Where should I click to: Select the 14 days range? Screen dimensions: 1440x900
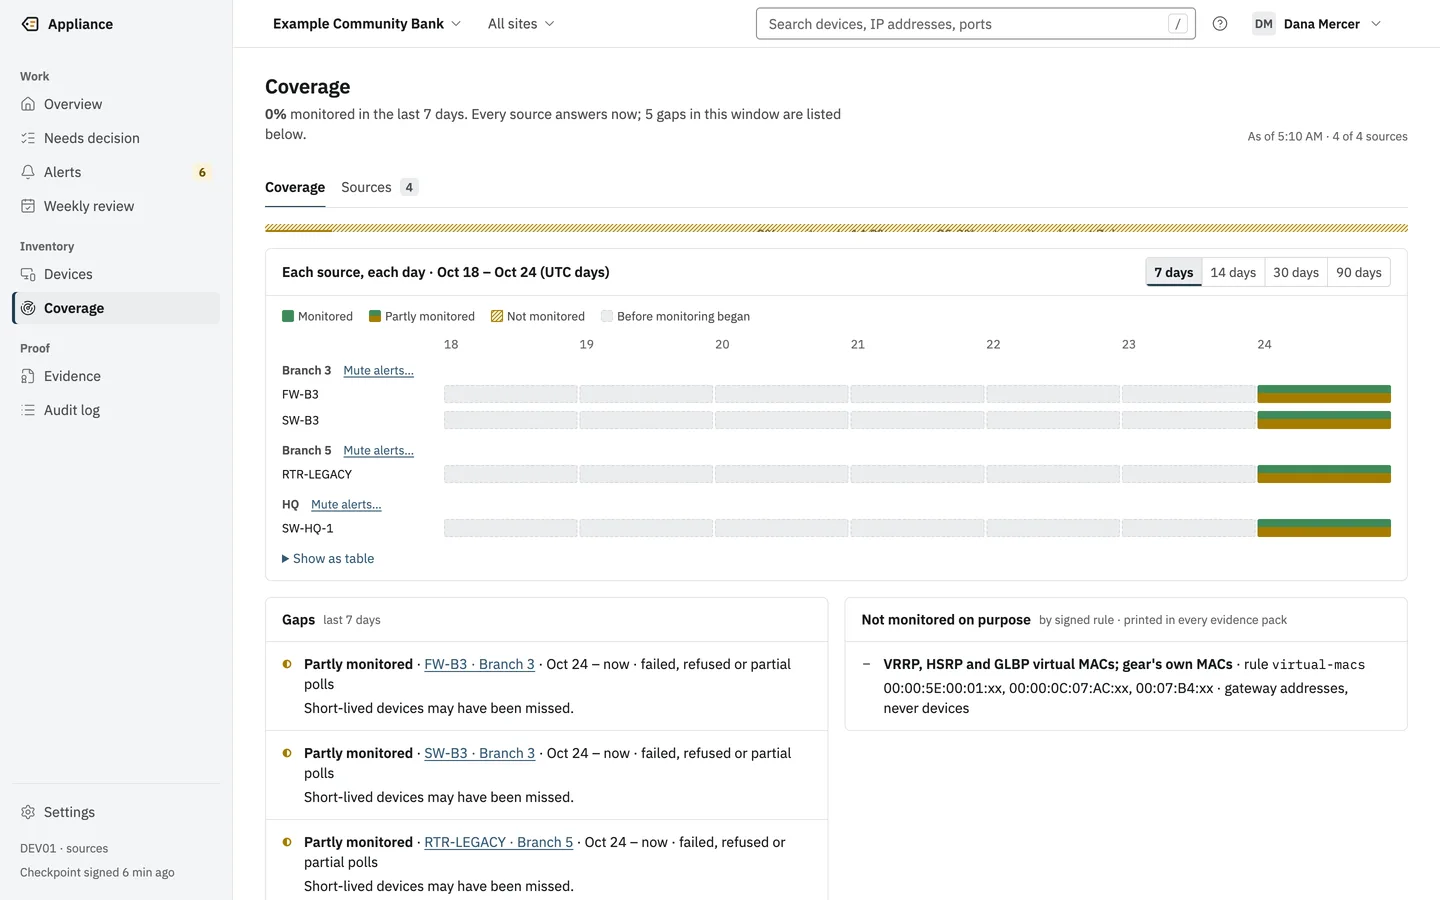tap(1233, 272)
